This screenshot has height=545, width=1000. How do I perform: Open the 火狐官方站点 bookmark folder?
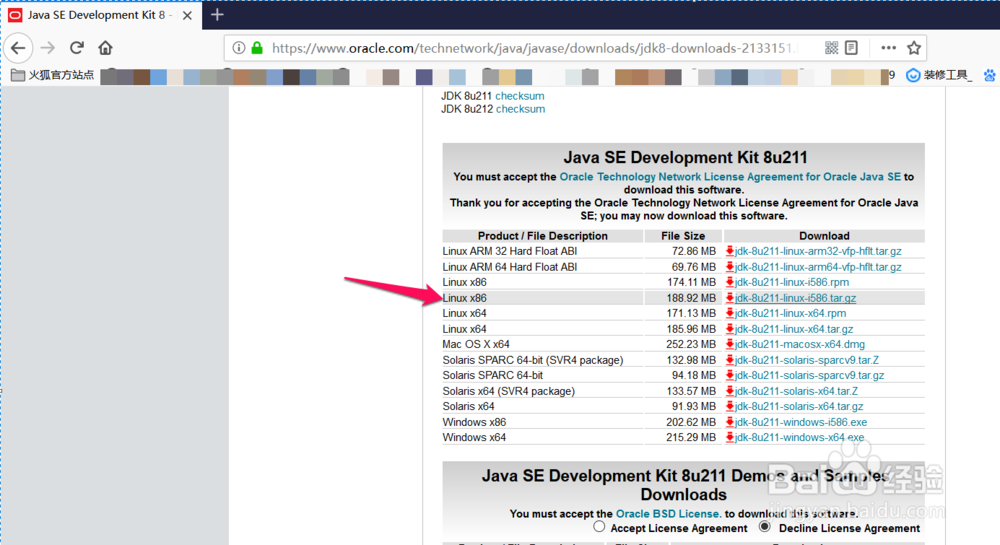(53, 75)
